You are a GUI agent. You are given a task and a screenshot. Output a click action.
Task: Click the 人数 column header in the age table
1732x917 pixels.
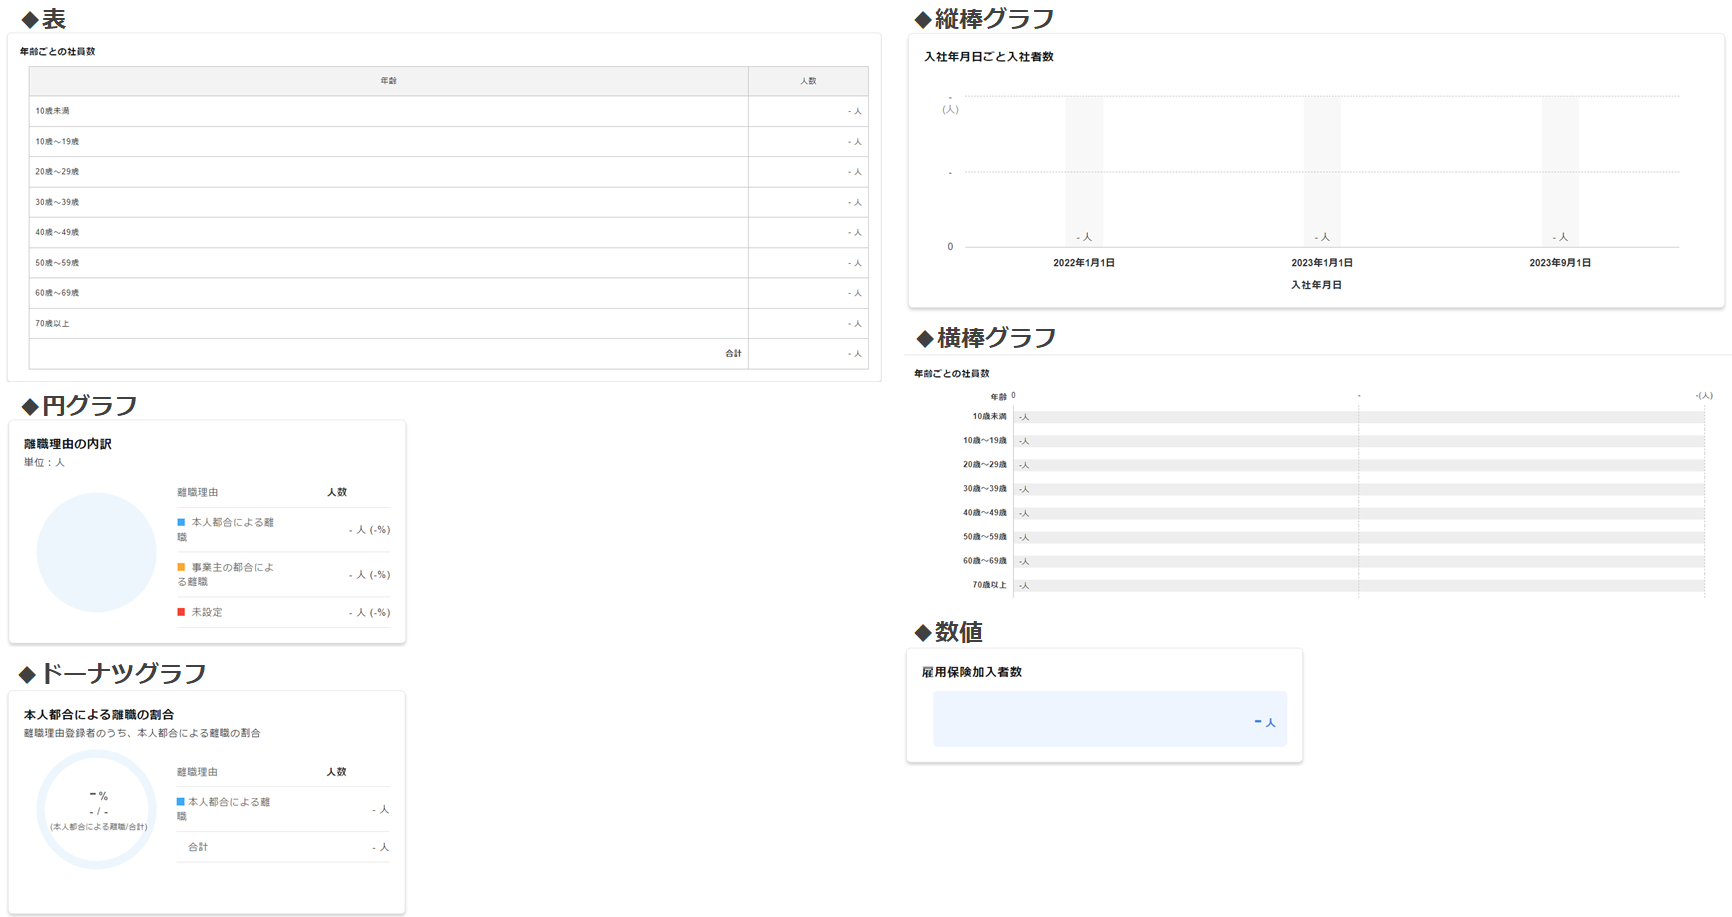pos(808,81)
